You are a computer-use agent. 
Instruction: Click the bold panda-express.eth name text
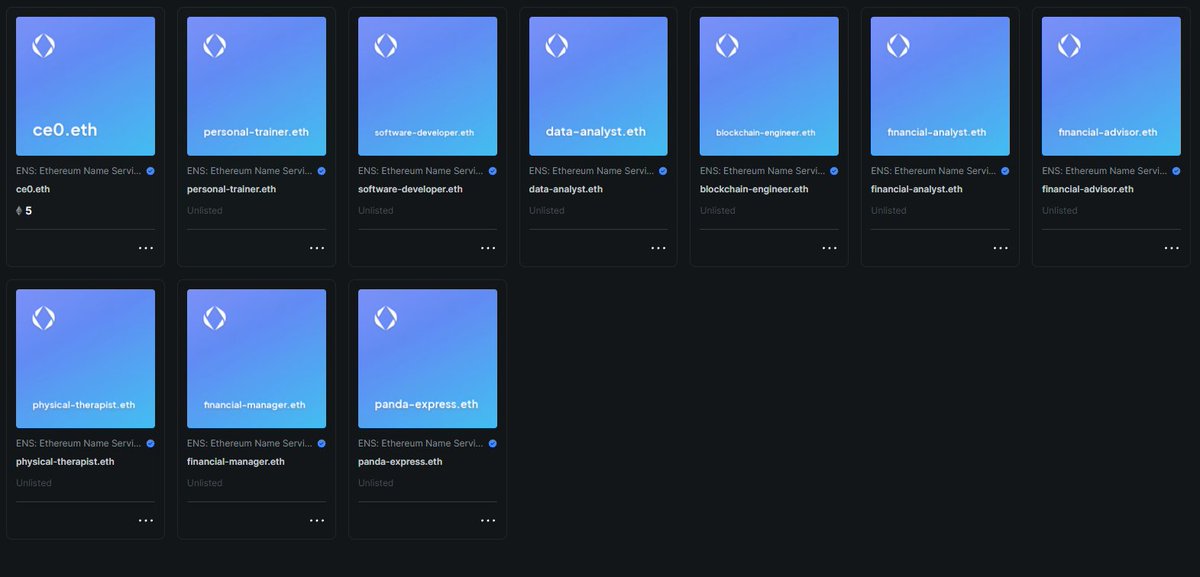(x=400, y=462)
